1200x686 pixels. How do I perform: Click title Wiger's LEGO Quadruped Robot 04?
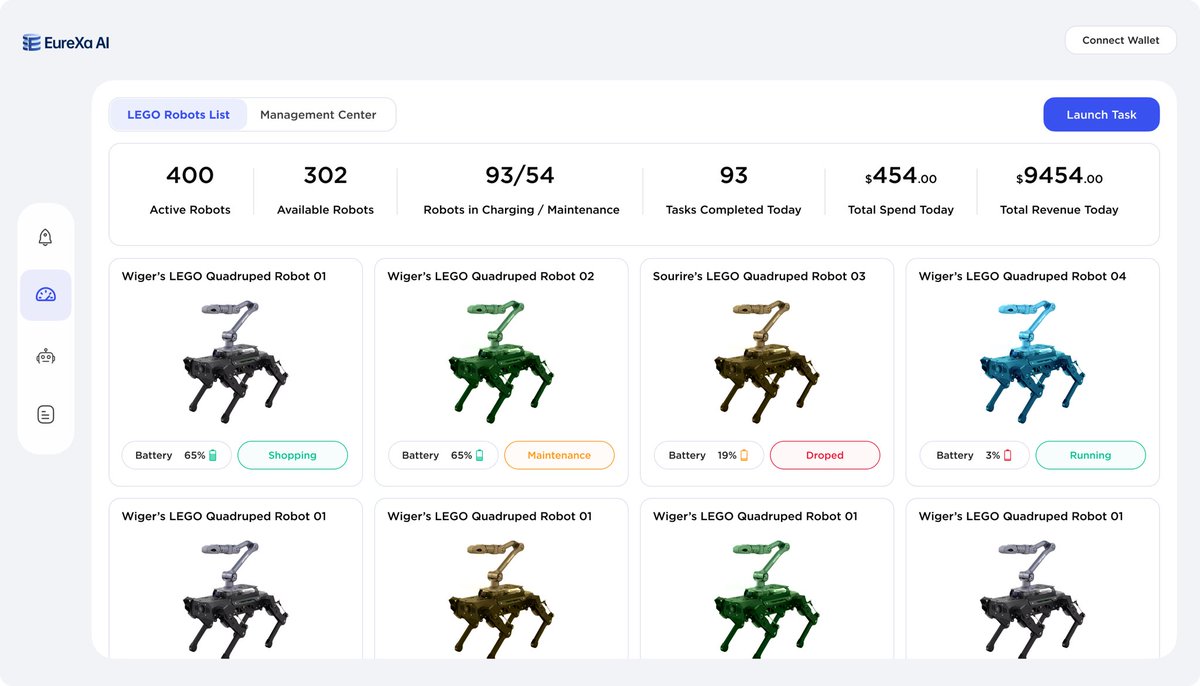(x=1022, y=276)
